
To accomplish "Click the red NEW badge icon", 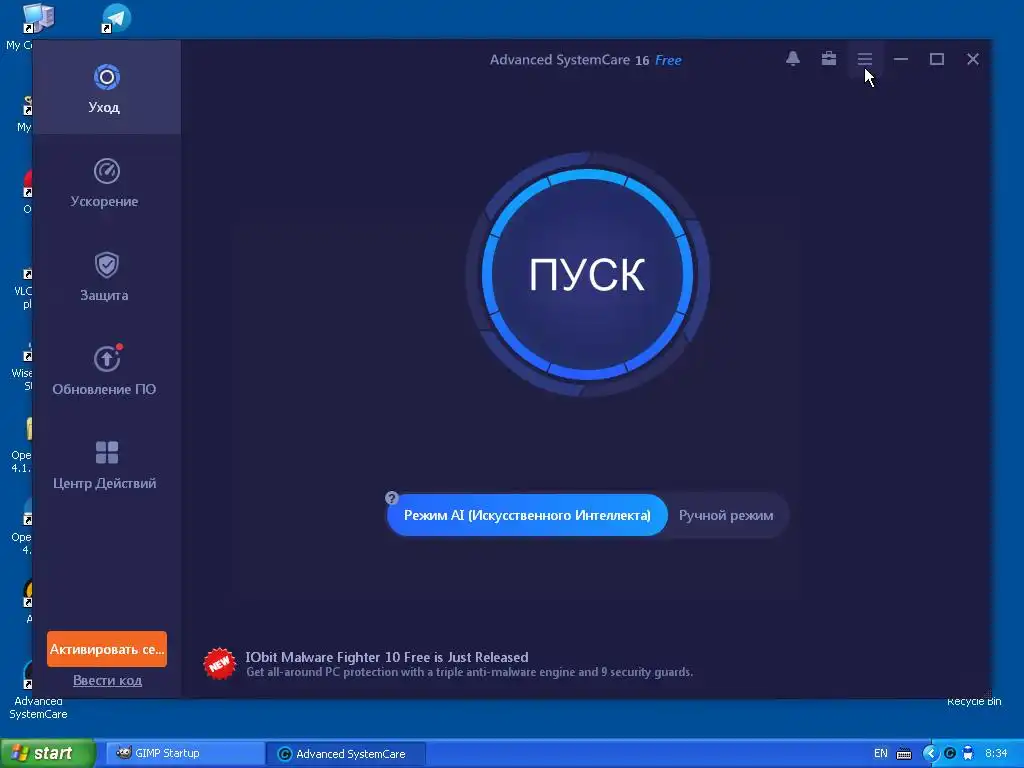I will [x=219, y=664].
